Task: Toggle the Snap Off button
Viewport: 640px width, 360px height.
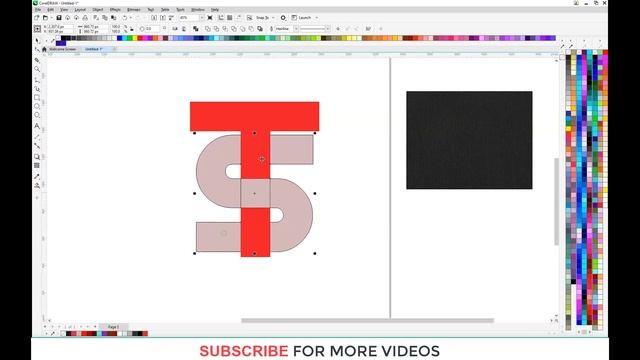Action: click(249, 18)
